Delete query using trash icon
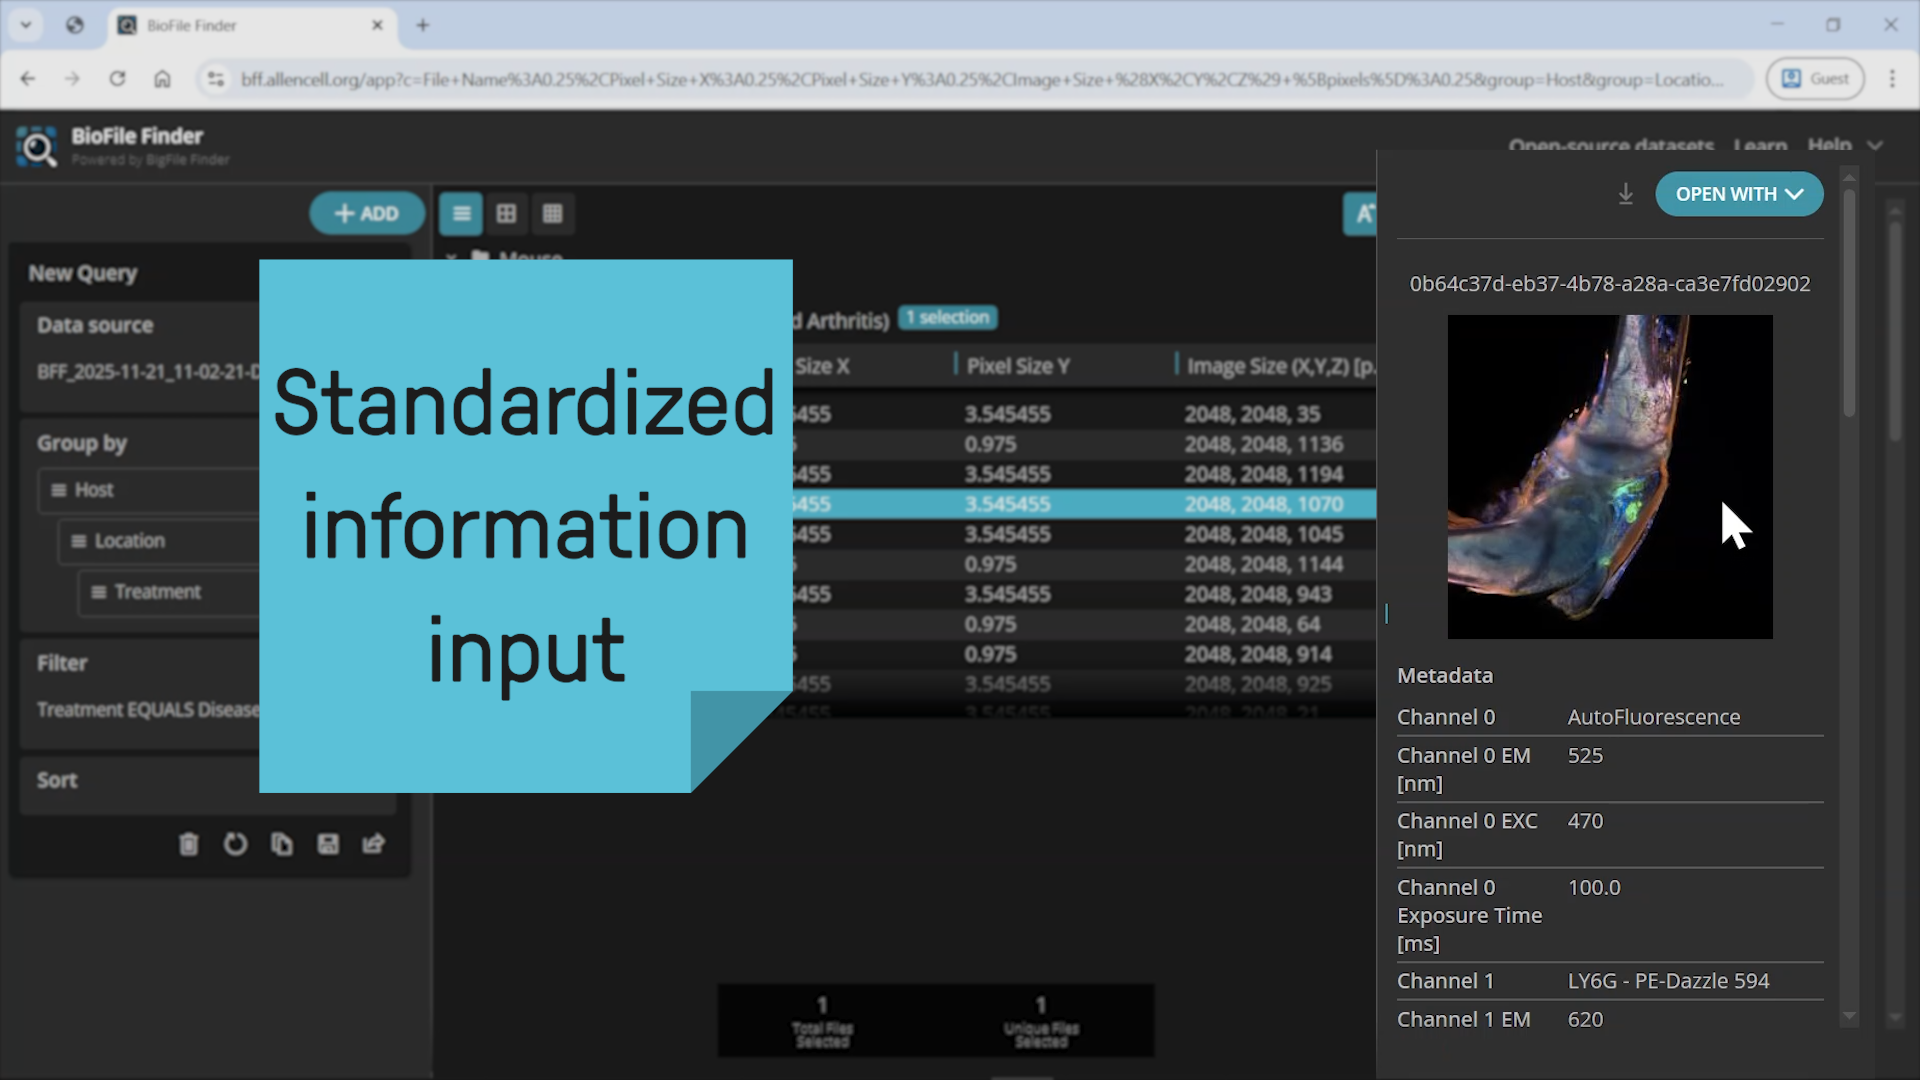Viewport: 1920px width, 1080px height. coord(189,844)
